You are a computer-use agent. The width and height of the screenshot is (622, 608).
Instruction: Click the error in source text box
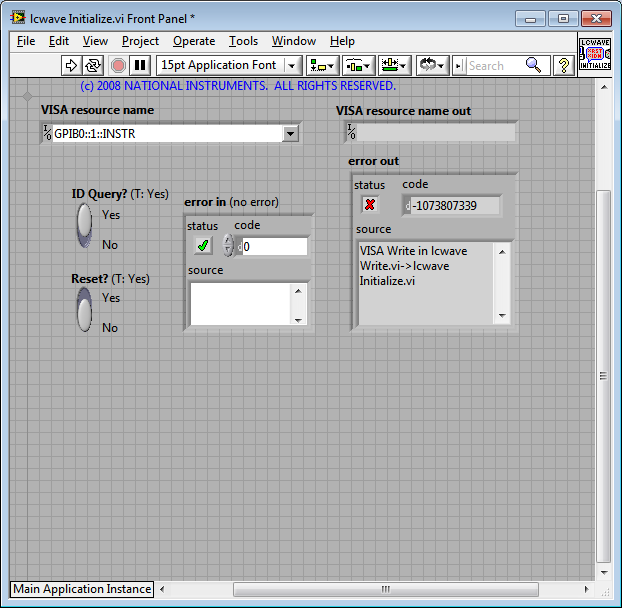coord(242,303)
